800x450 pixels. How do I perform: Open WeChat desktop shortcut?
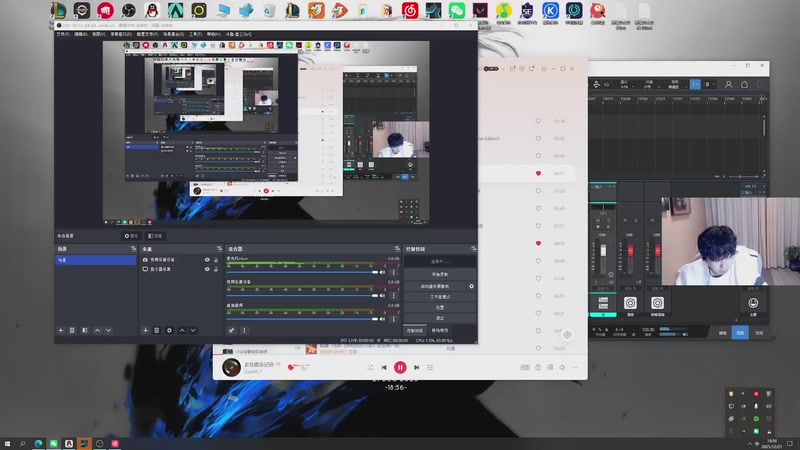point(457,10)
